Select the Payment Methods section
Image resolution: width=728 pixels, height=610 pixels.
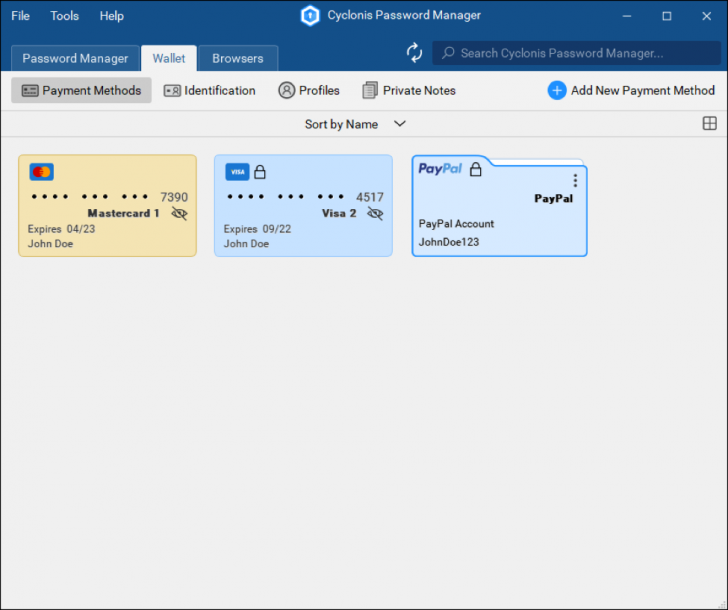coord(81,90)
